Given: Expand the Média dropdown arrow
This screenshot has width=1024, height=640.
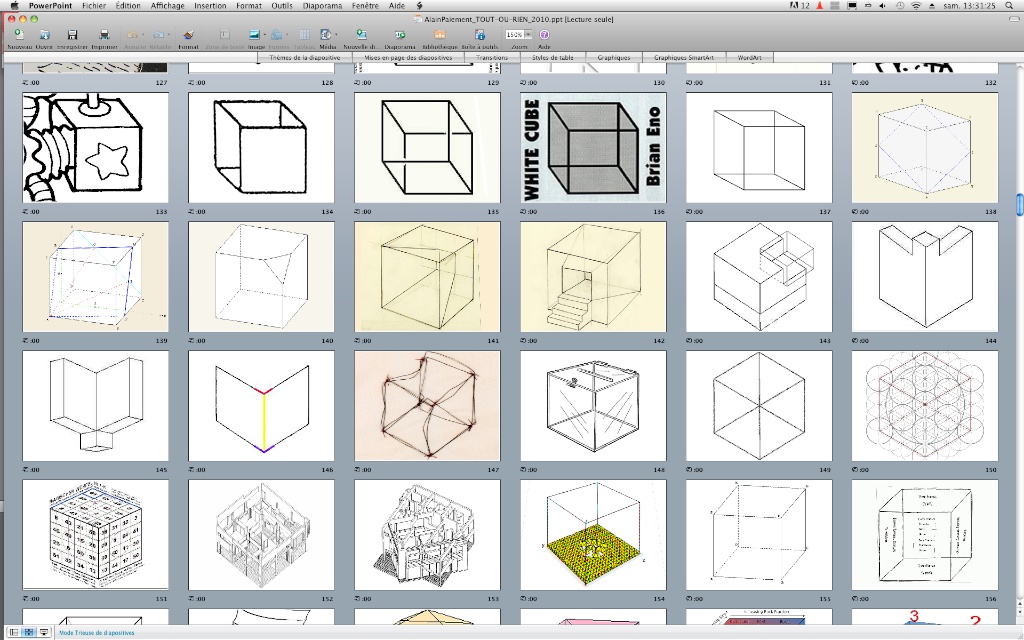Looking at the screenshot, I should click(x=336, y=35).
